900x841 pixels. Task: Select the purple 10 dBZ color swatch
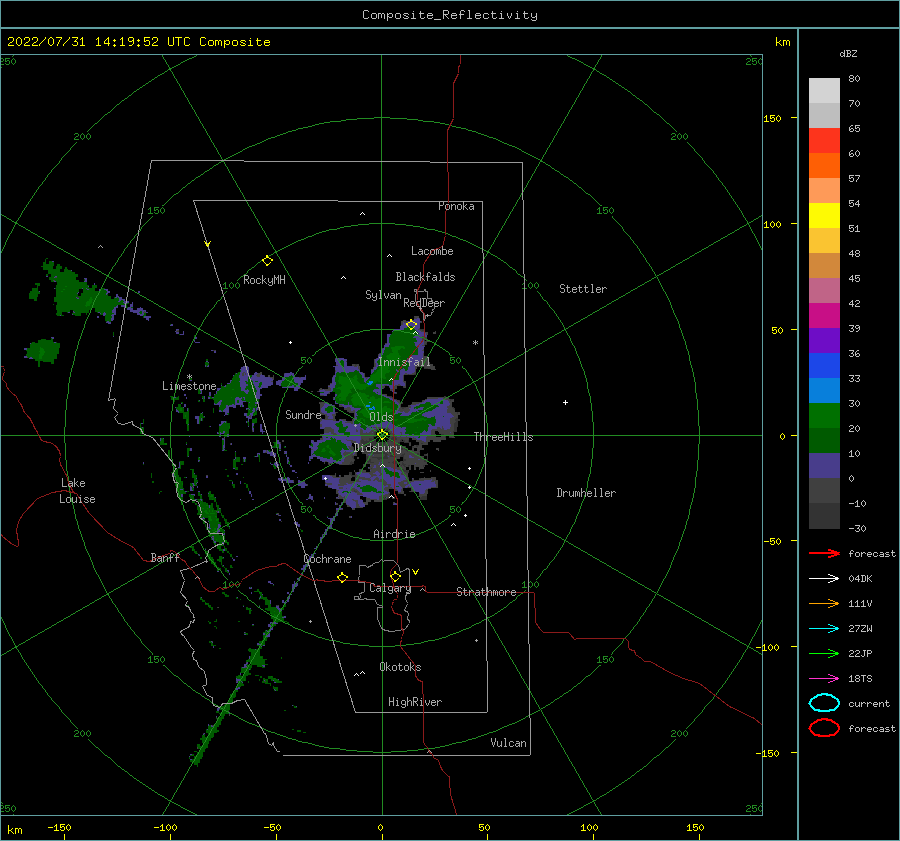coord(824,465)
